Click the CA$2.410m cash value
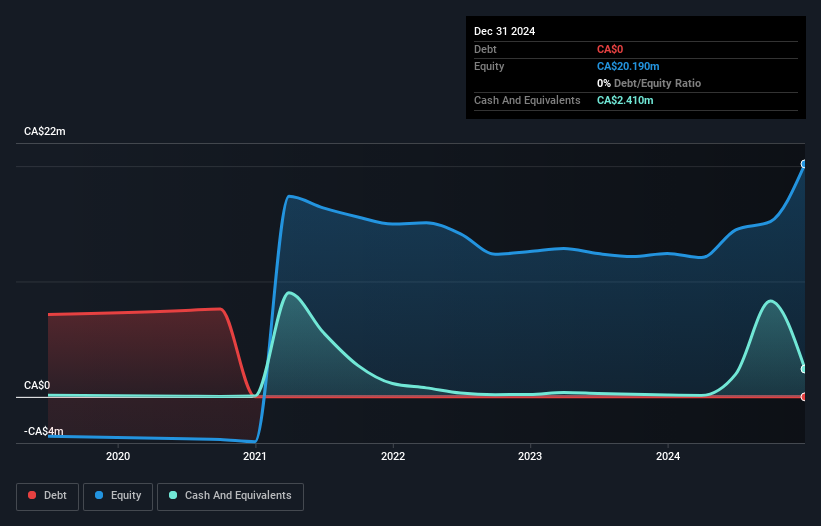The width and height of the screenshot is (821, 526). pyautogui.click(x=625, y=100)
